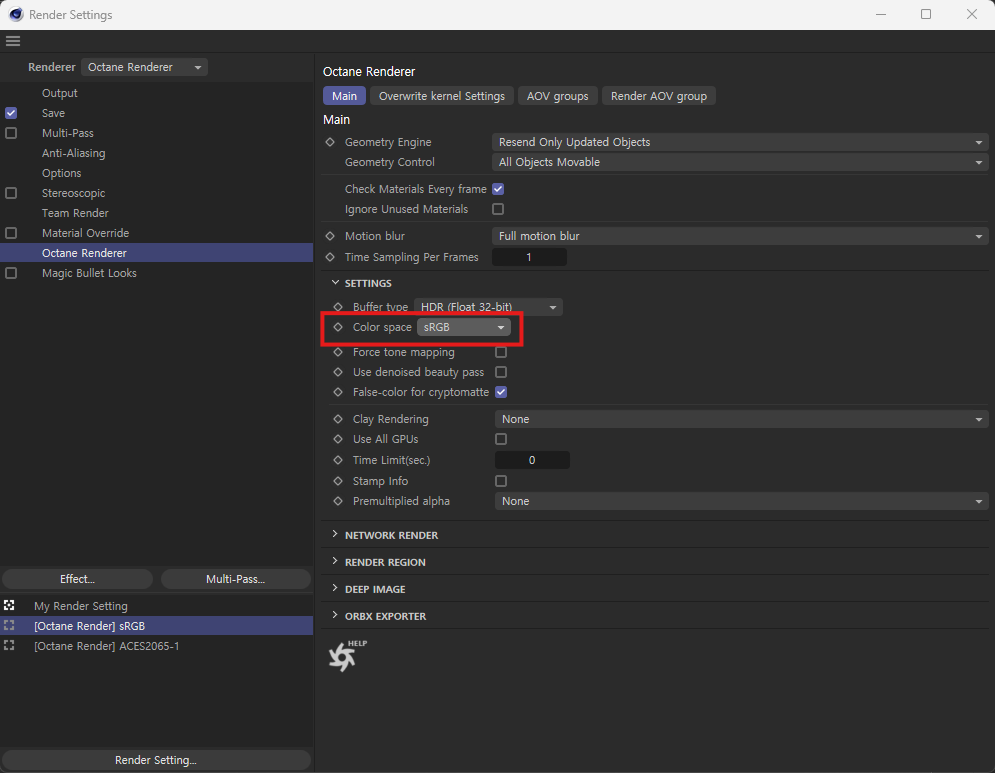Click keyframe diamond beside Use denoised beauty pass
995x773 pixels.
(x=338, y=372)
